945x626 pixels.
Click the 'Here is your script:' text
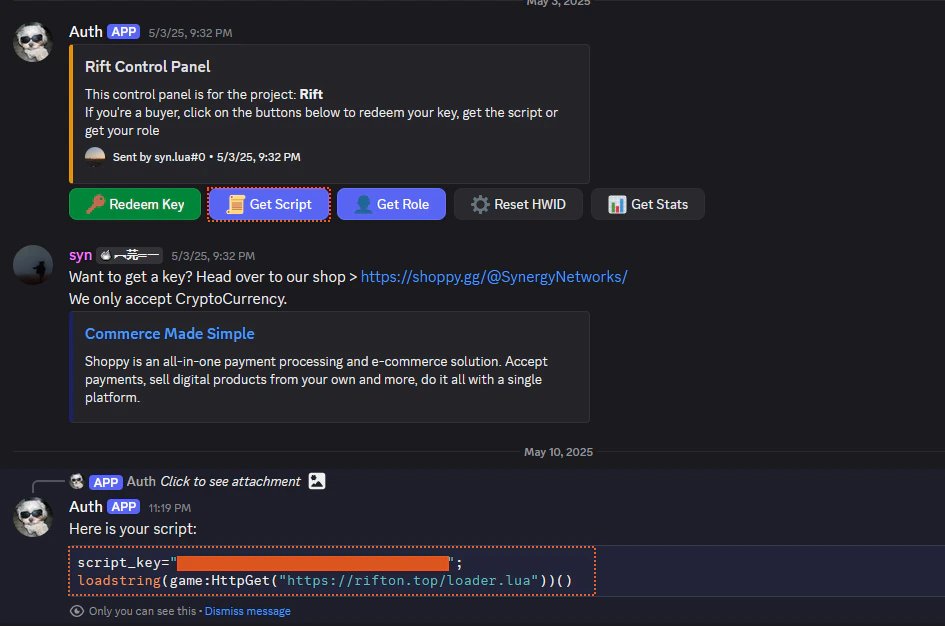[133, 529]
